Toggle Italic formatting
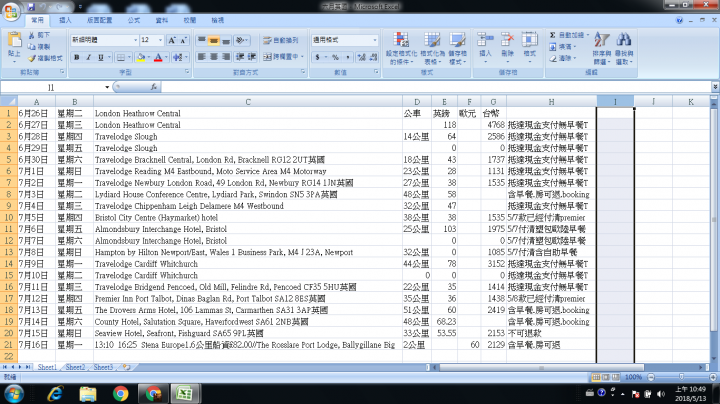This screenshot has height=404, width=720. tap(88, 57)
